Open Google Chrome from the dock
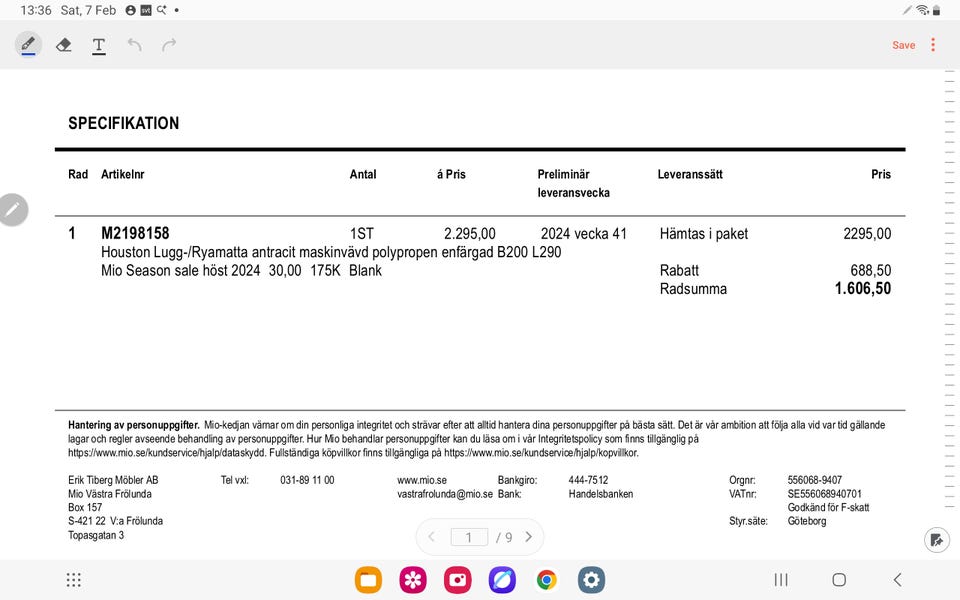960x600 pixels. 547,580
